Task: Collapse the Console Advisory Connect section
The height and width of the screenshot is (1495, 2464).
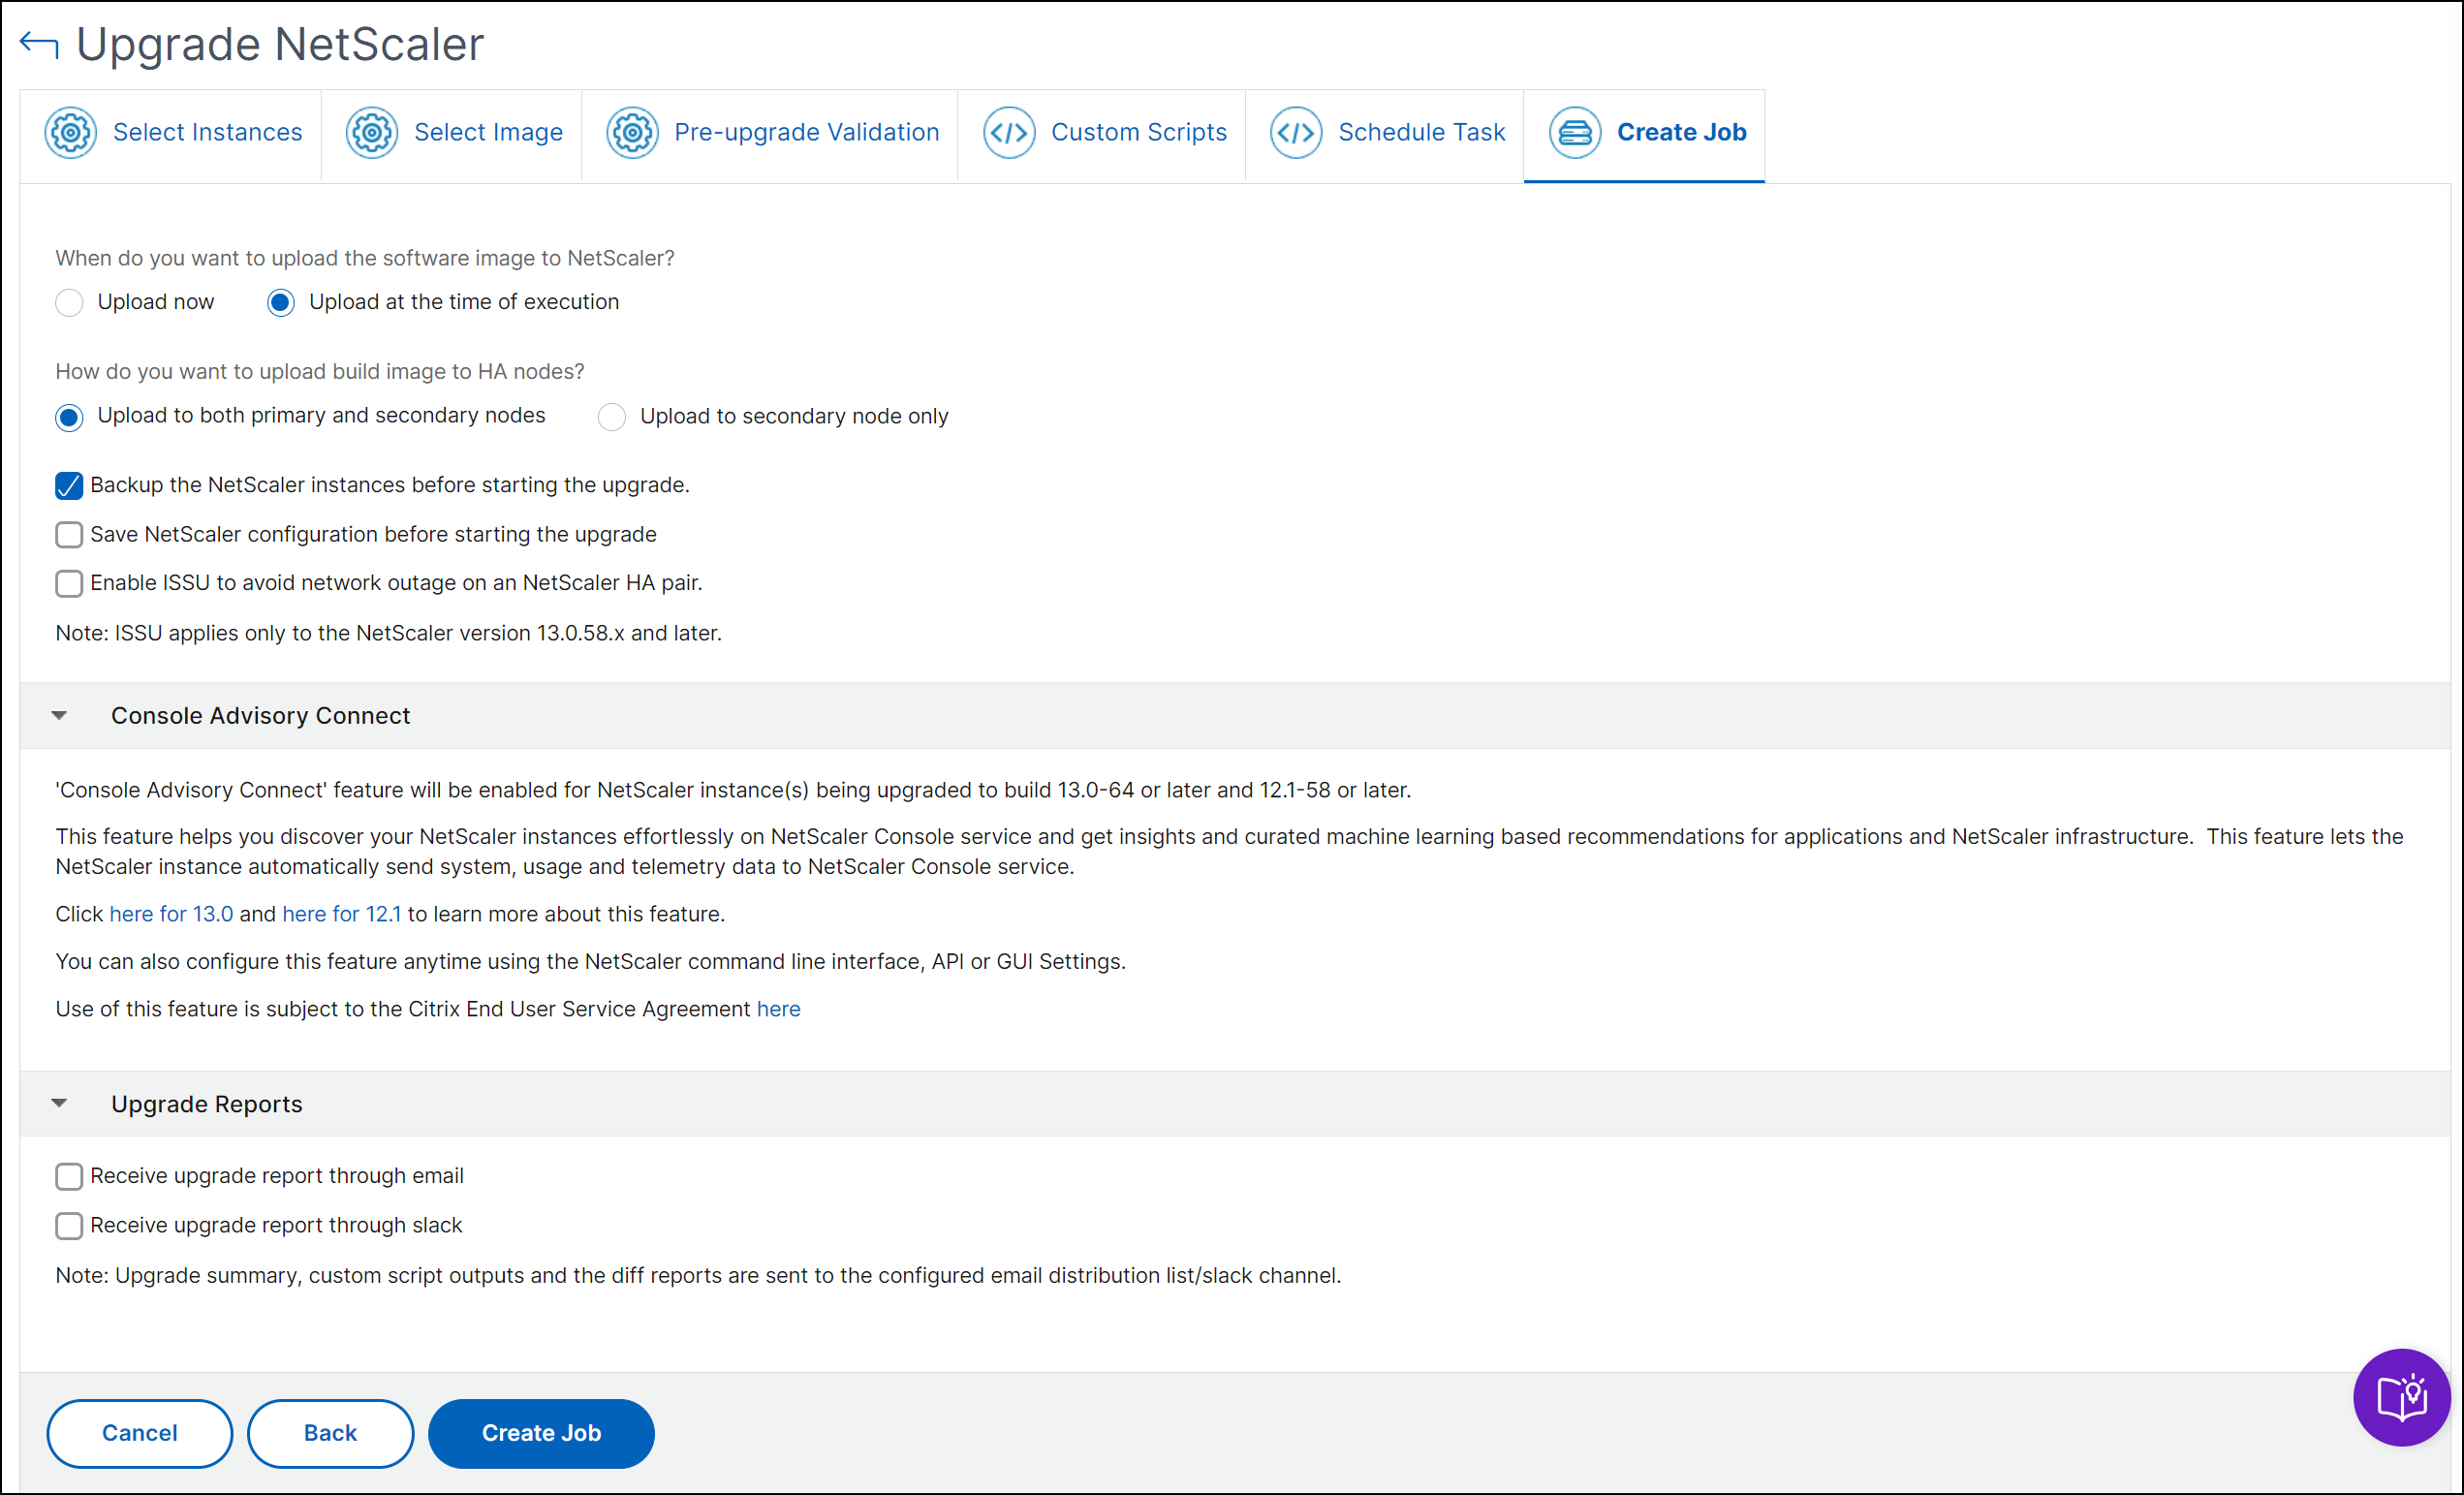Action: pos(59,716)
